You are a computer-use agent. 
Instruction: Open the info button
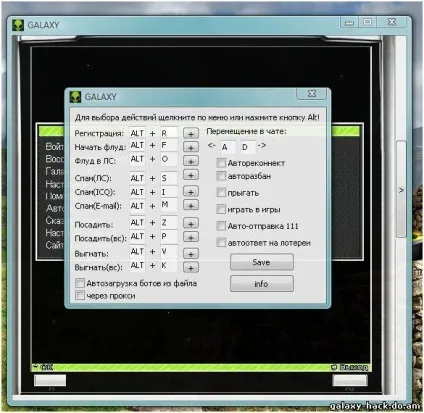point(262,284)
